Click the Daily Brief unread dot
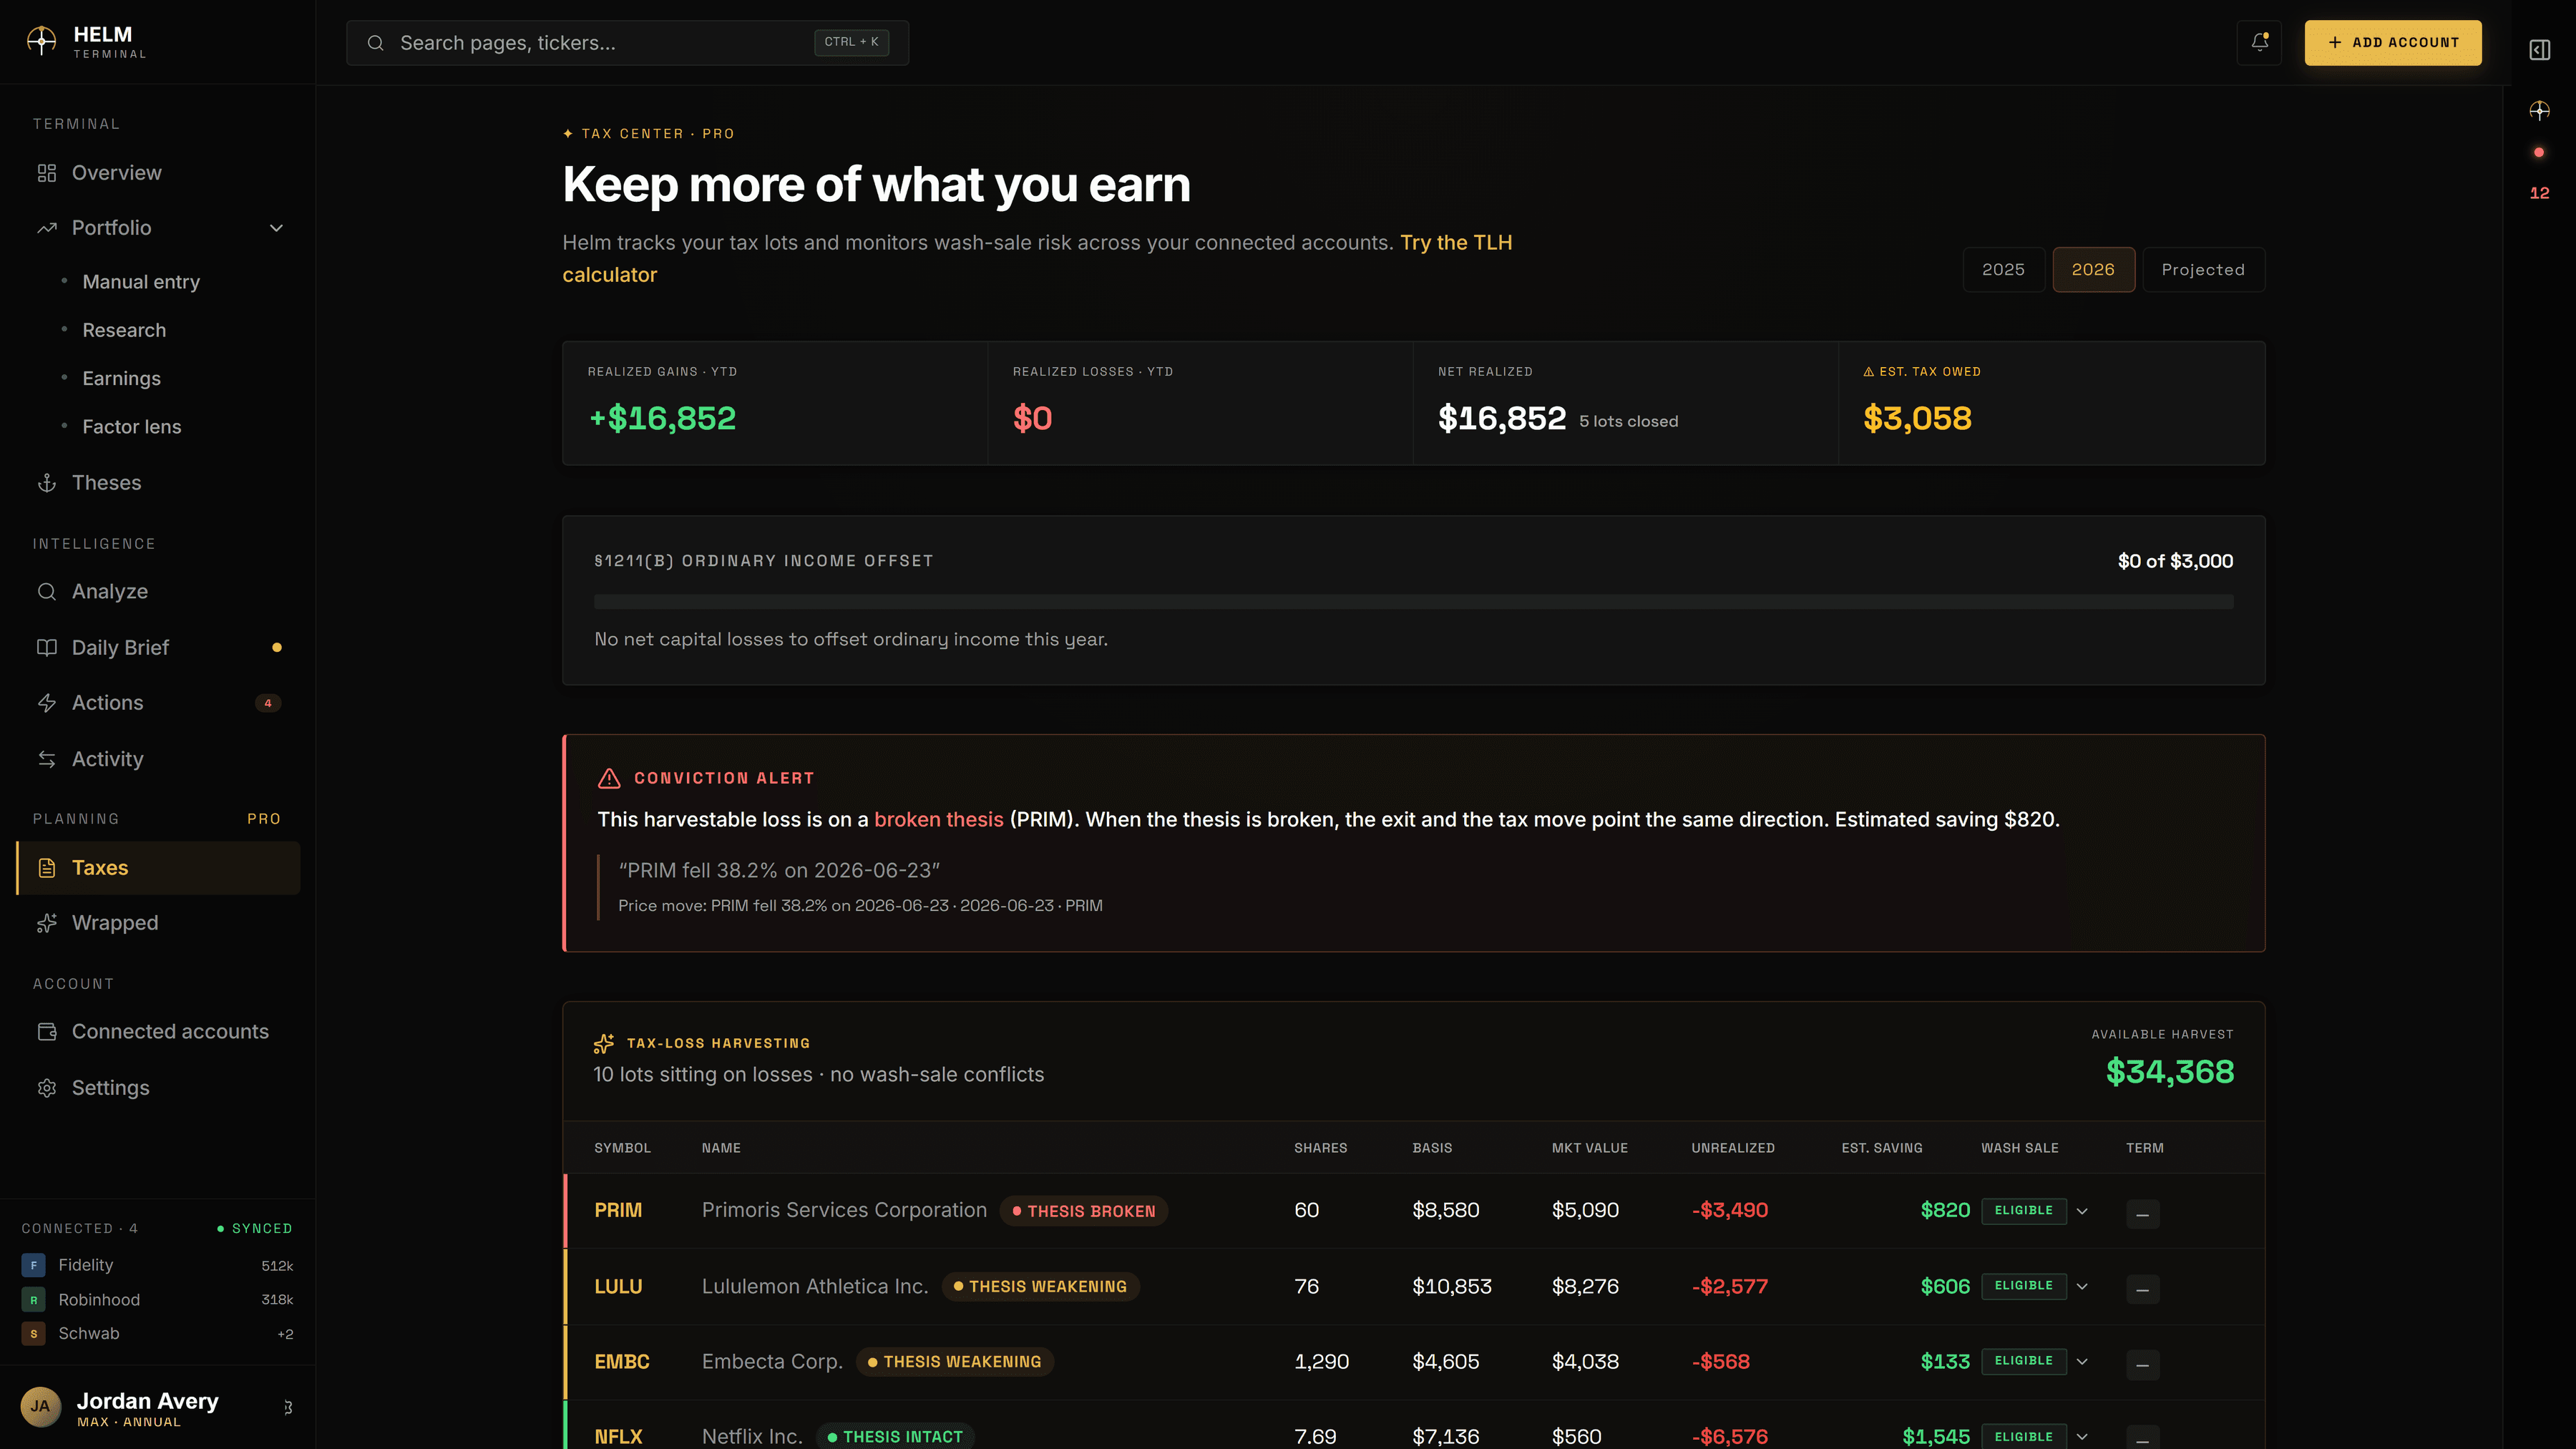 click(x=277, y=647)
